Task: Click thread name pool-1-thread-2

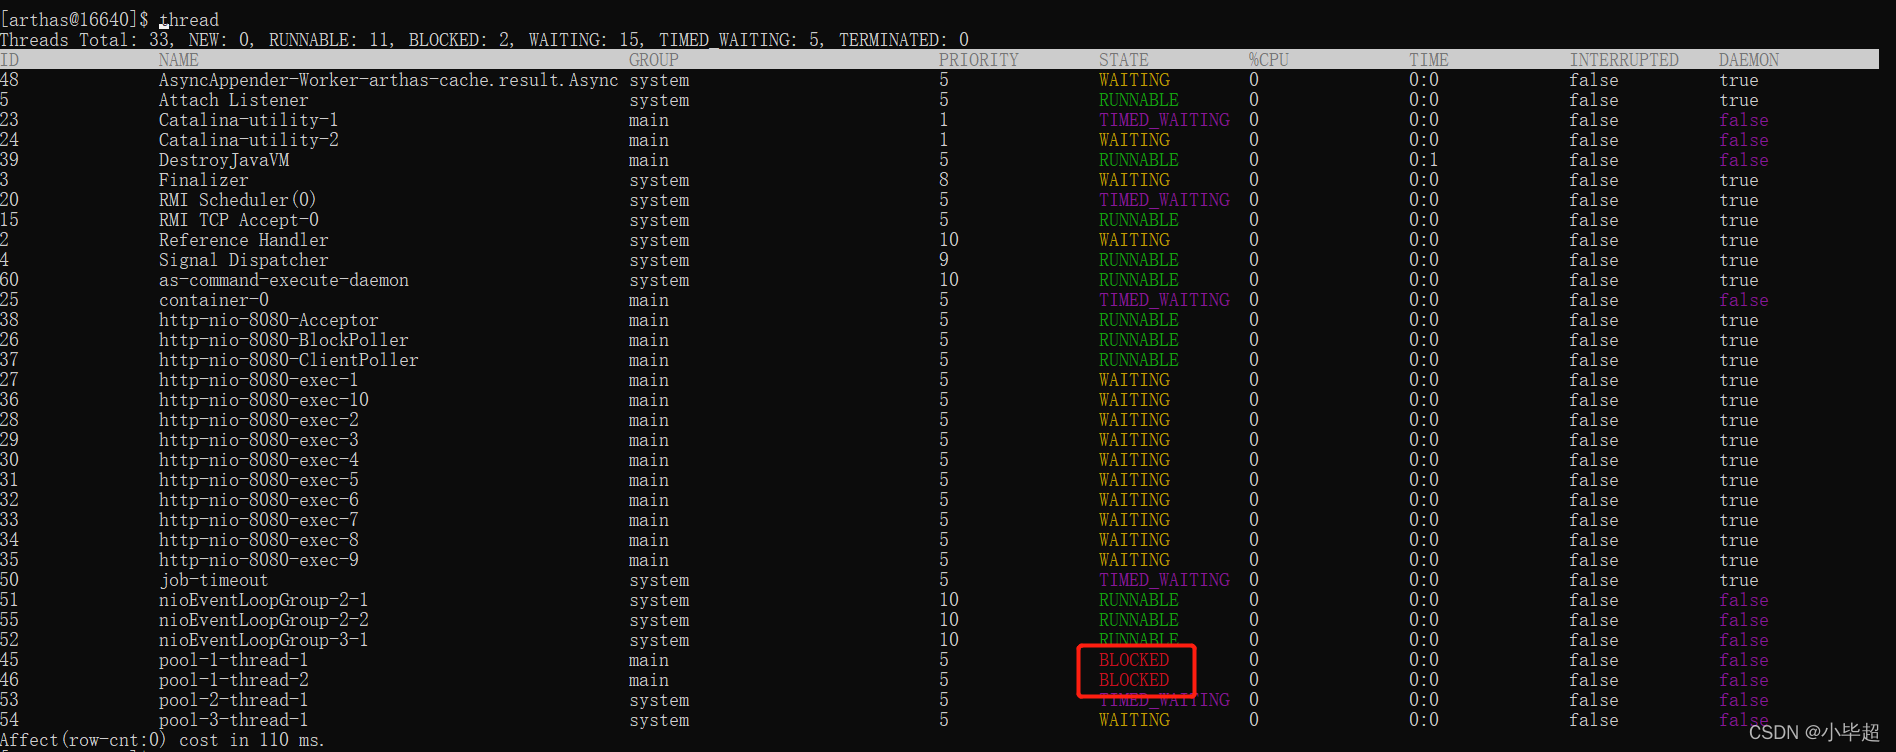Action: click(x=234, y=680)
